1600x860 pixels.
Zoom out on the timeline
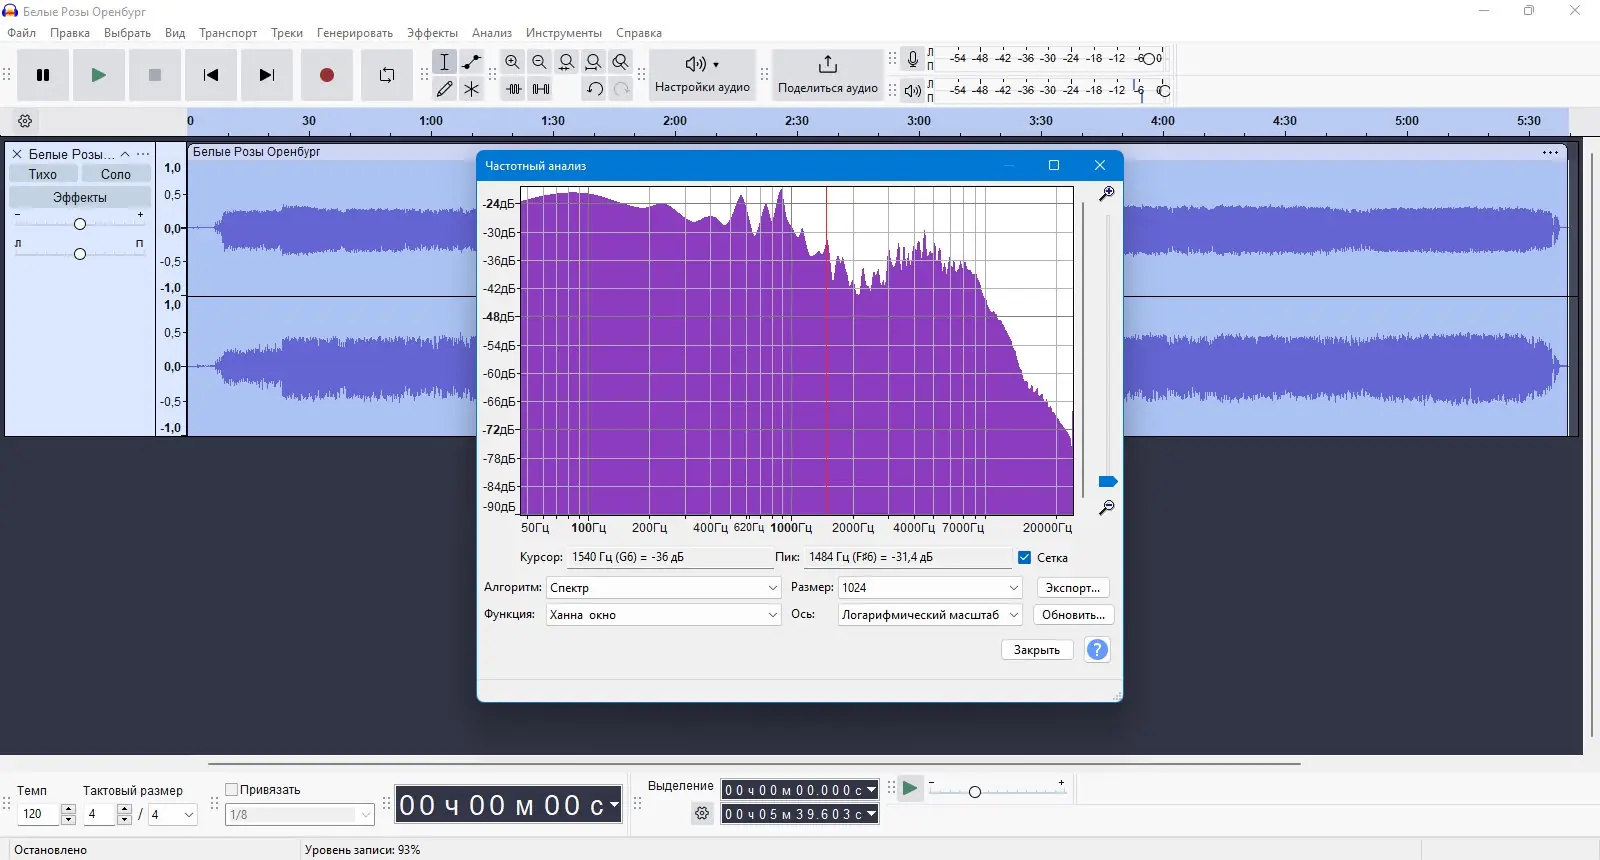[x=540, y=62]
